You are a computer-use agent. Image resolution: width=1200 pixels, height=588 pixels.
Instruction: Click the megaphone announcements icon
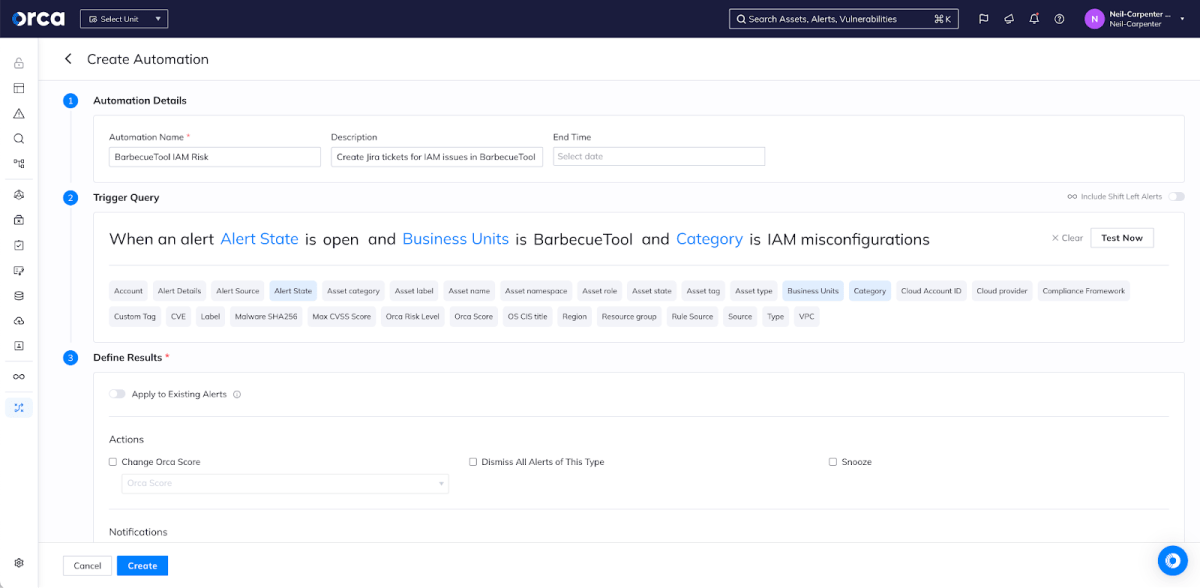tap(1009, 18)
